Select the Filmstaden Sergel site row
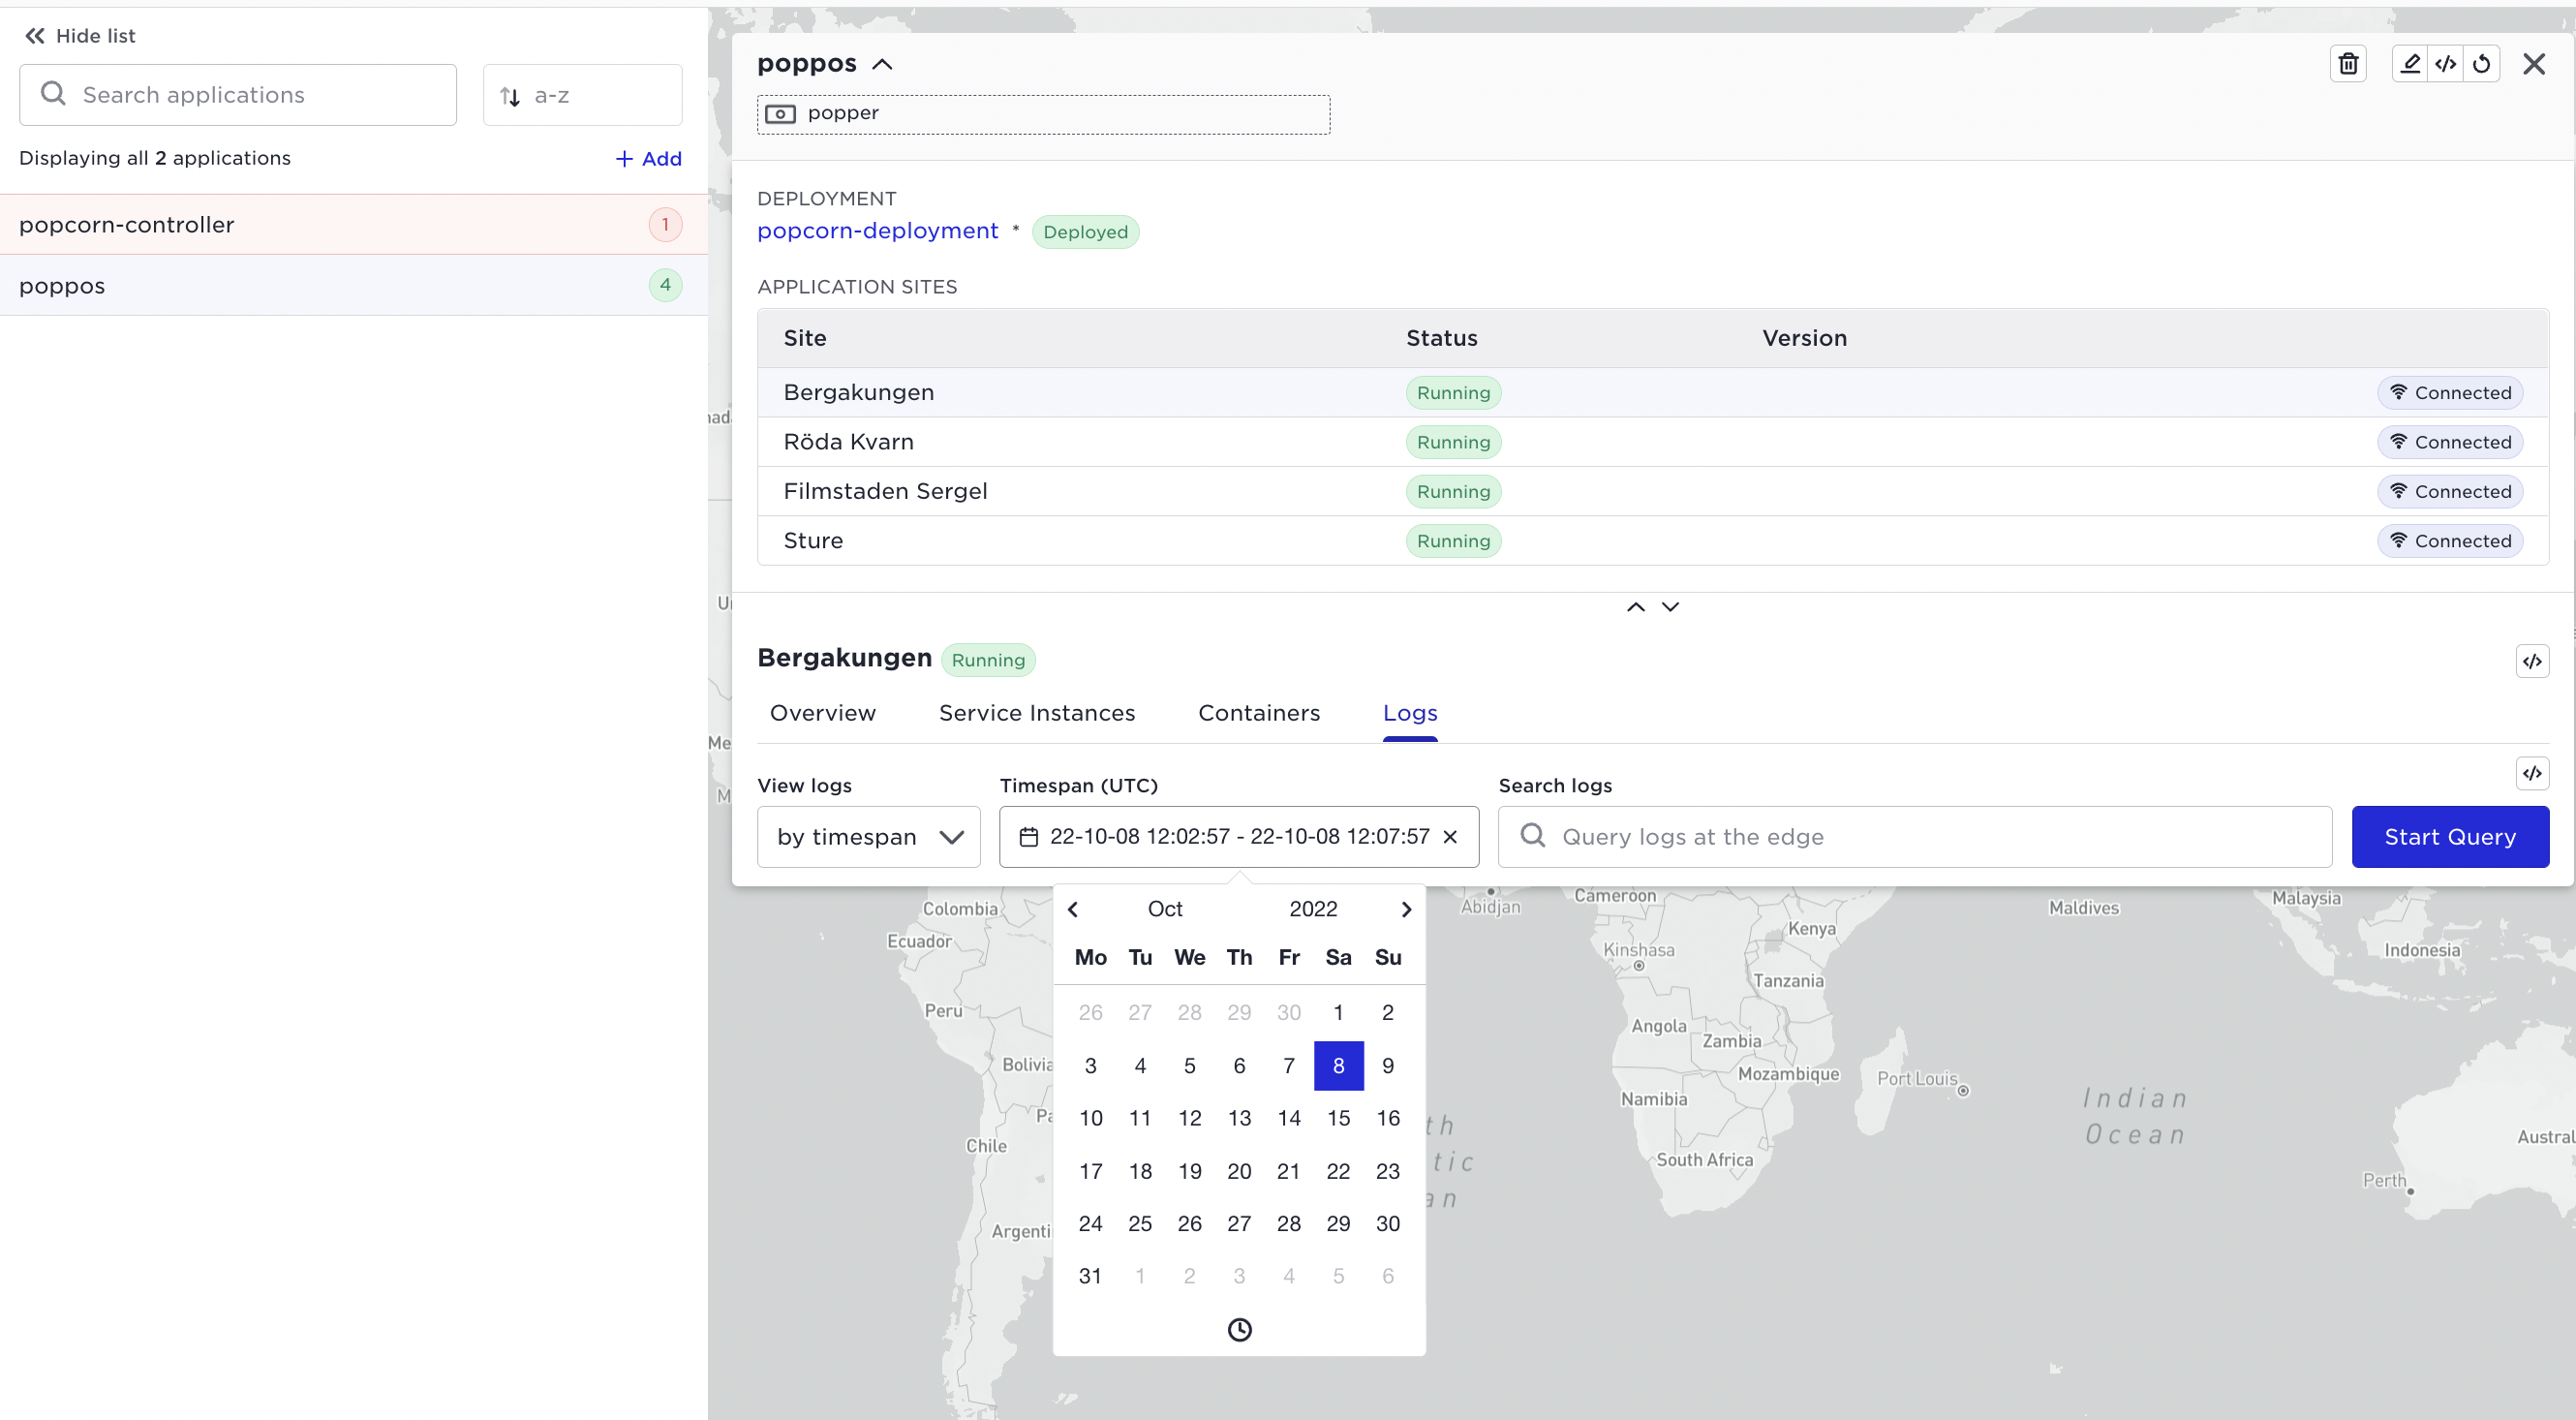 (1652, 491)
